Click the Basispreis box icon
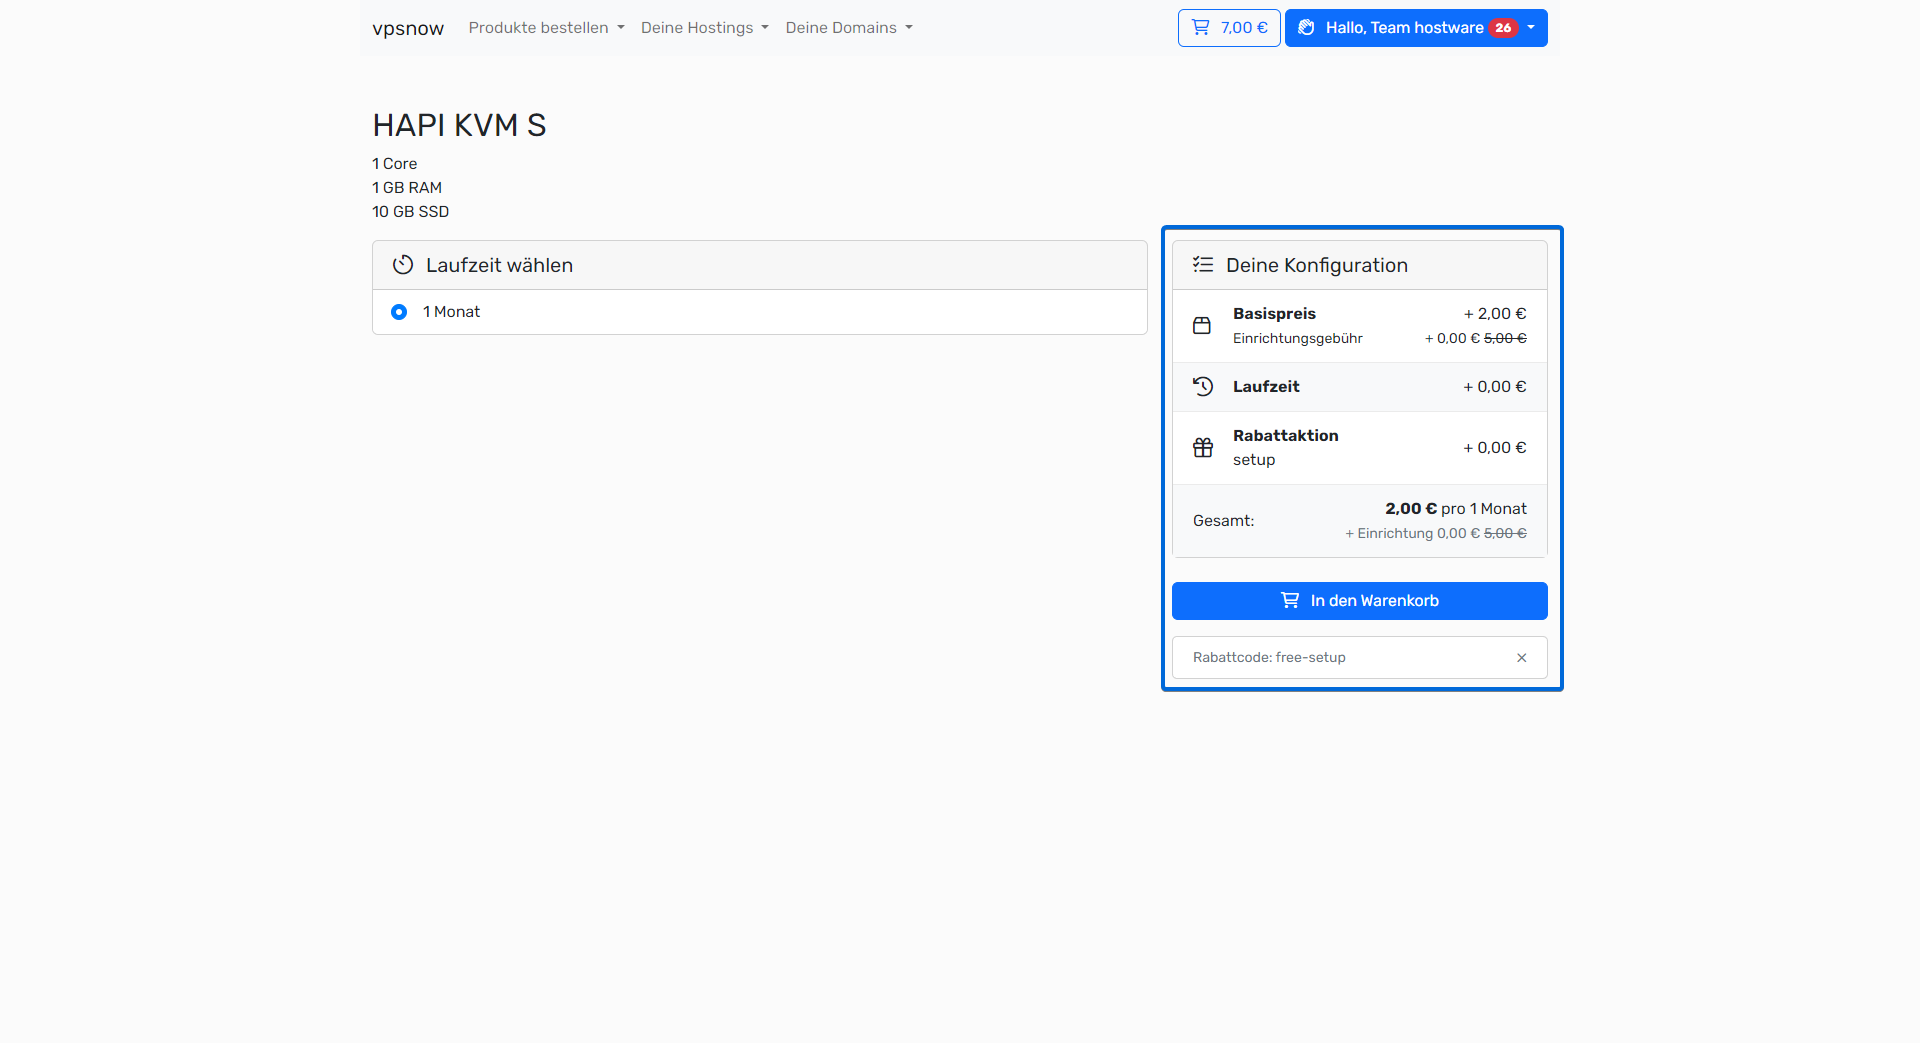 pyautogui.click(x=1202, y=326)
